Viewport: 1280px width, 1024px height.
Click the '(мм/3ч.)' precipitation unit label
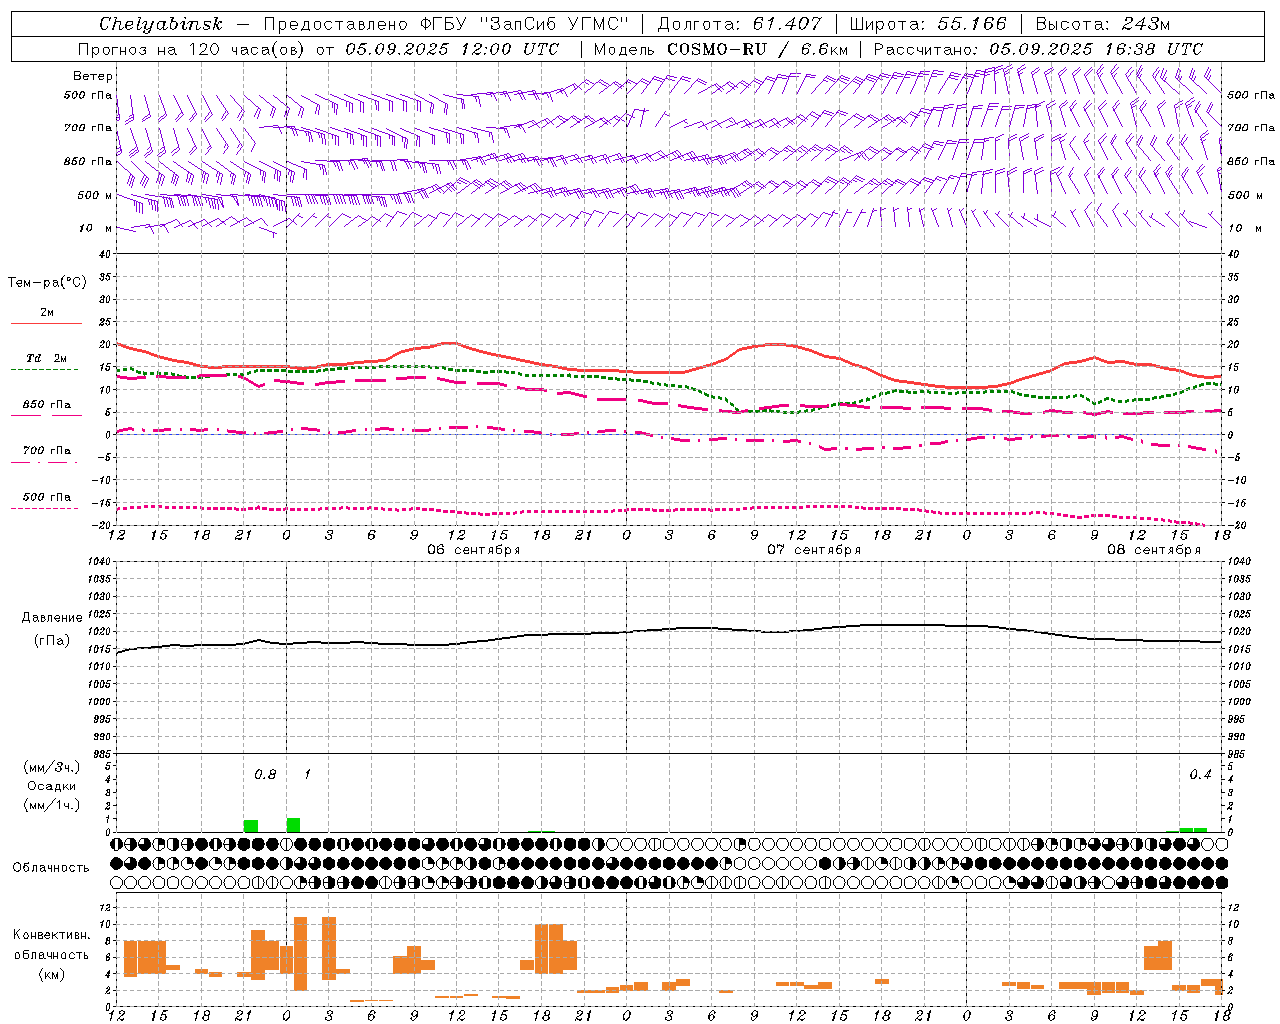(52, 767)
